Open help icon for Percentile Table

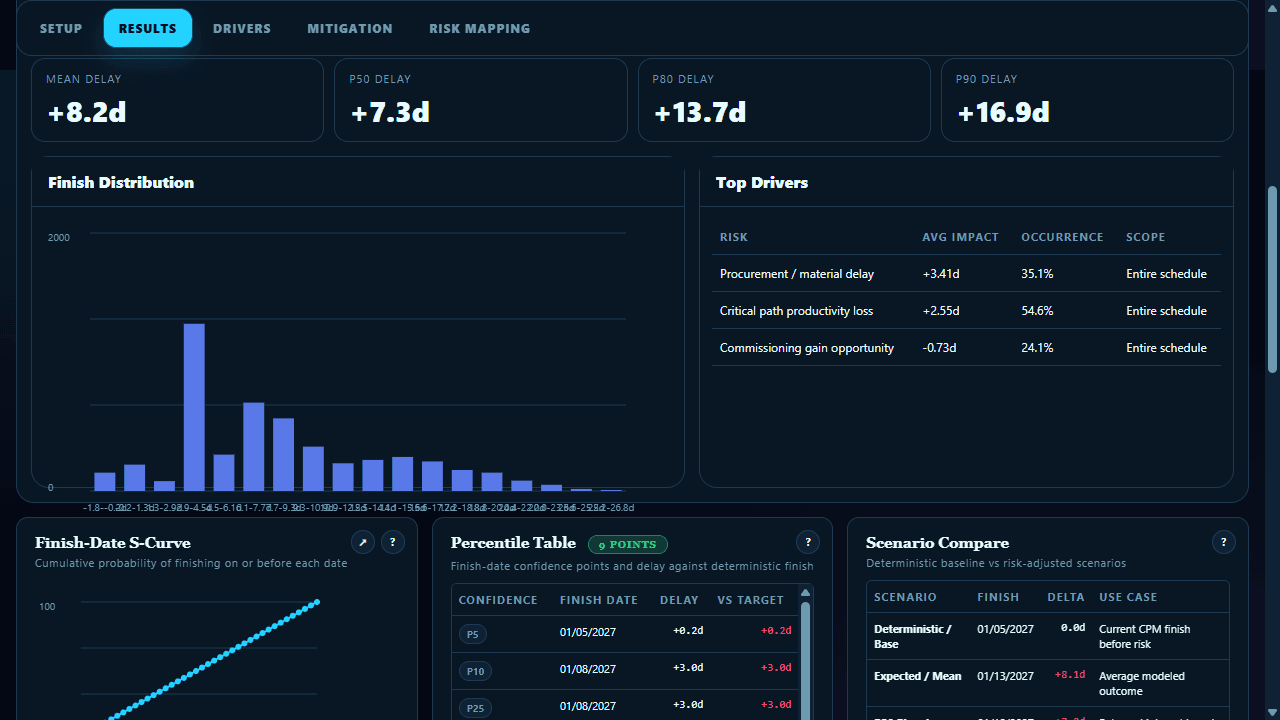(808, 542)
